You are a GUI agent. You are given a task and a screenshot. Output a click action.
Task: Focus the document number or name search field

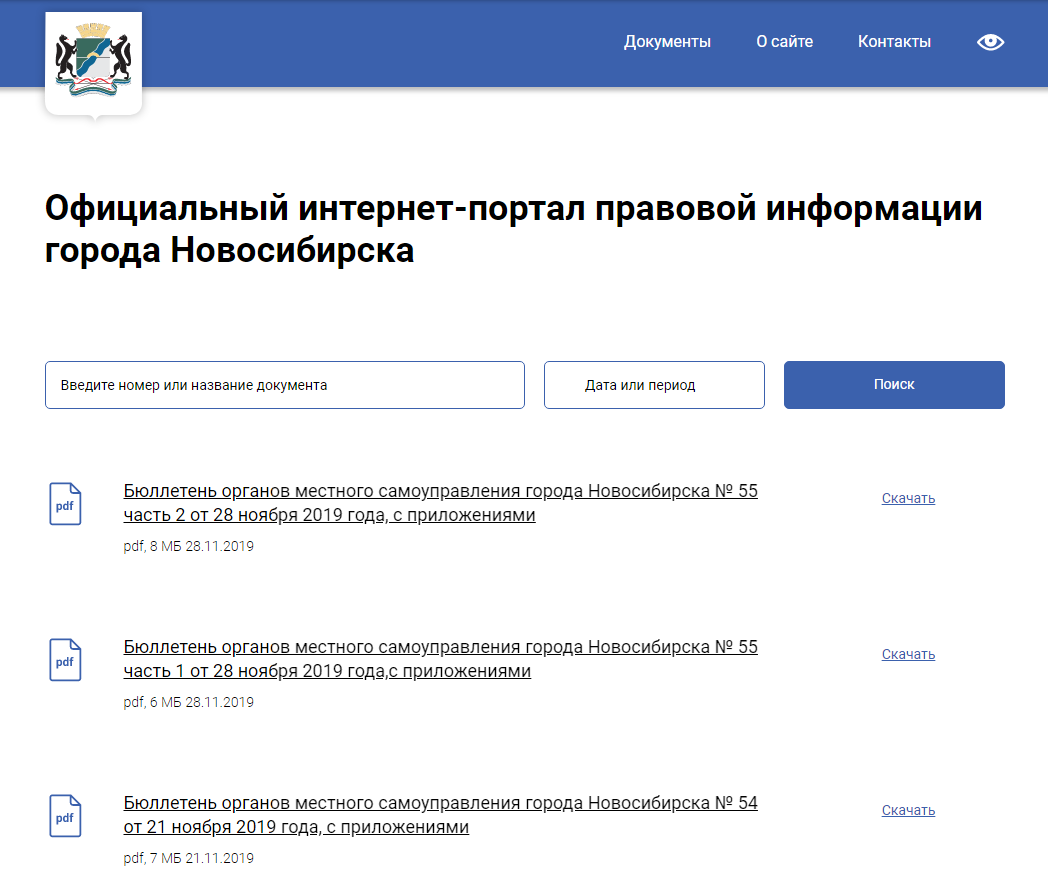pyautogui.click(x=284, y=385)
